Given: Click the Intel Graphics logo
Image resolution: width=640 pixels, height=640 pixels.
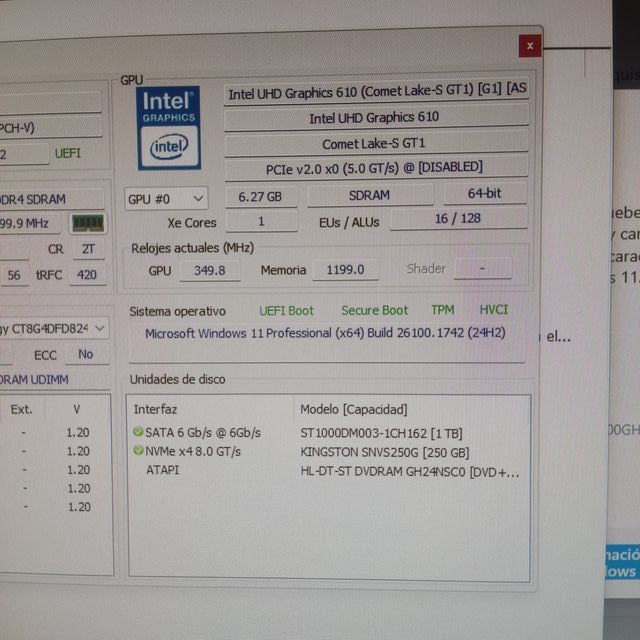Looking at the screenshot, I should [x=169, y=128].
